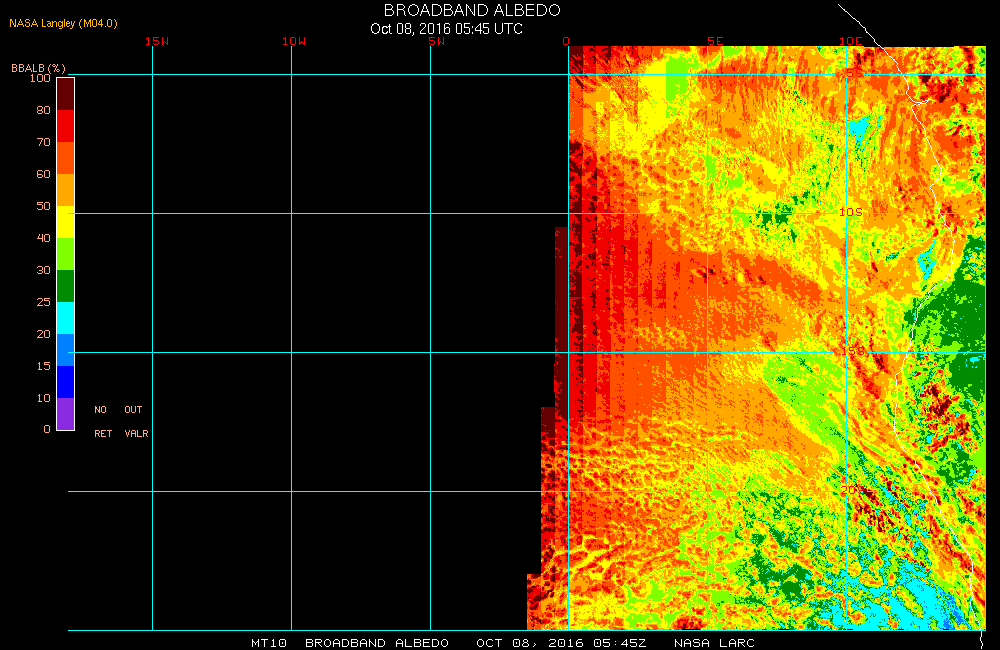The image size is (1000, 650).
Task: Click the 5E longitude label
Action: coord(714,41)
